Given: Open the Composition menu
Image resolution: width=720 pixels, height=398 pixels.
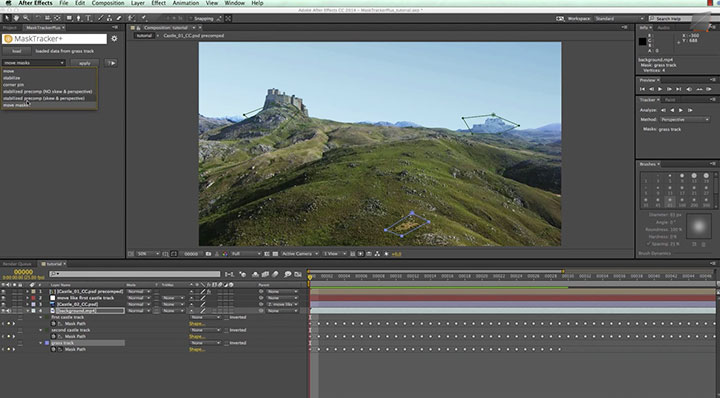Looking at the screenshot, I should pos(108,3).
